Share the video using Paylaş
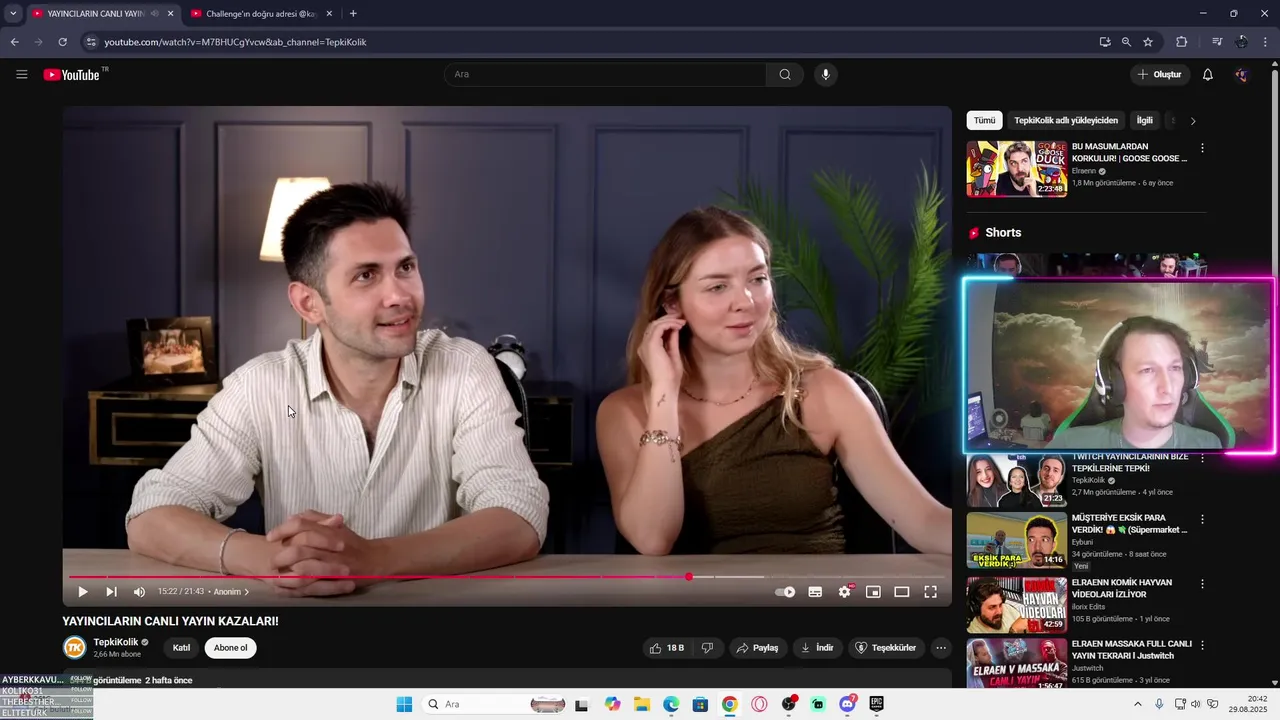Image resolution: width=1280 pixels, height=720 pixels. click(x=757, y=648)
